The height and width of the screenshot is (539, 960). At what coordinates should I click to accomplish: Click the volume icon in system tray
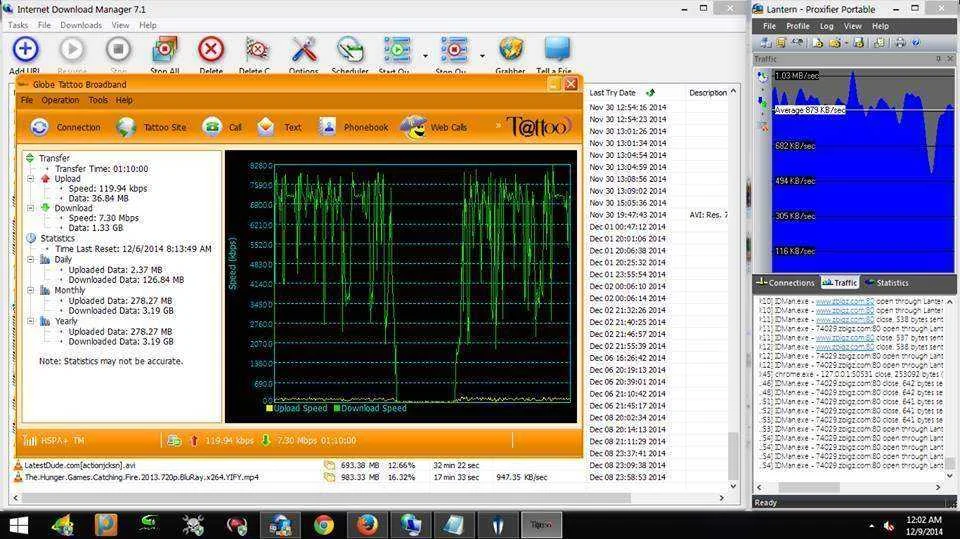[888, 526]
